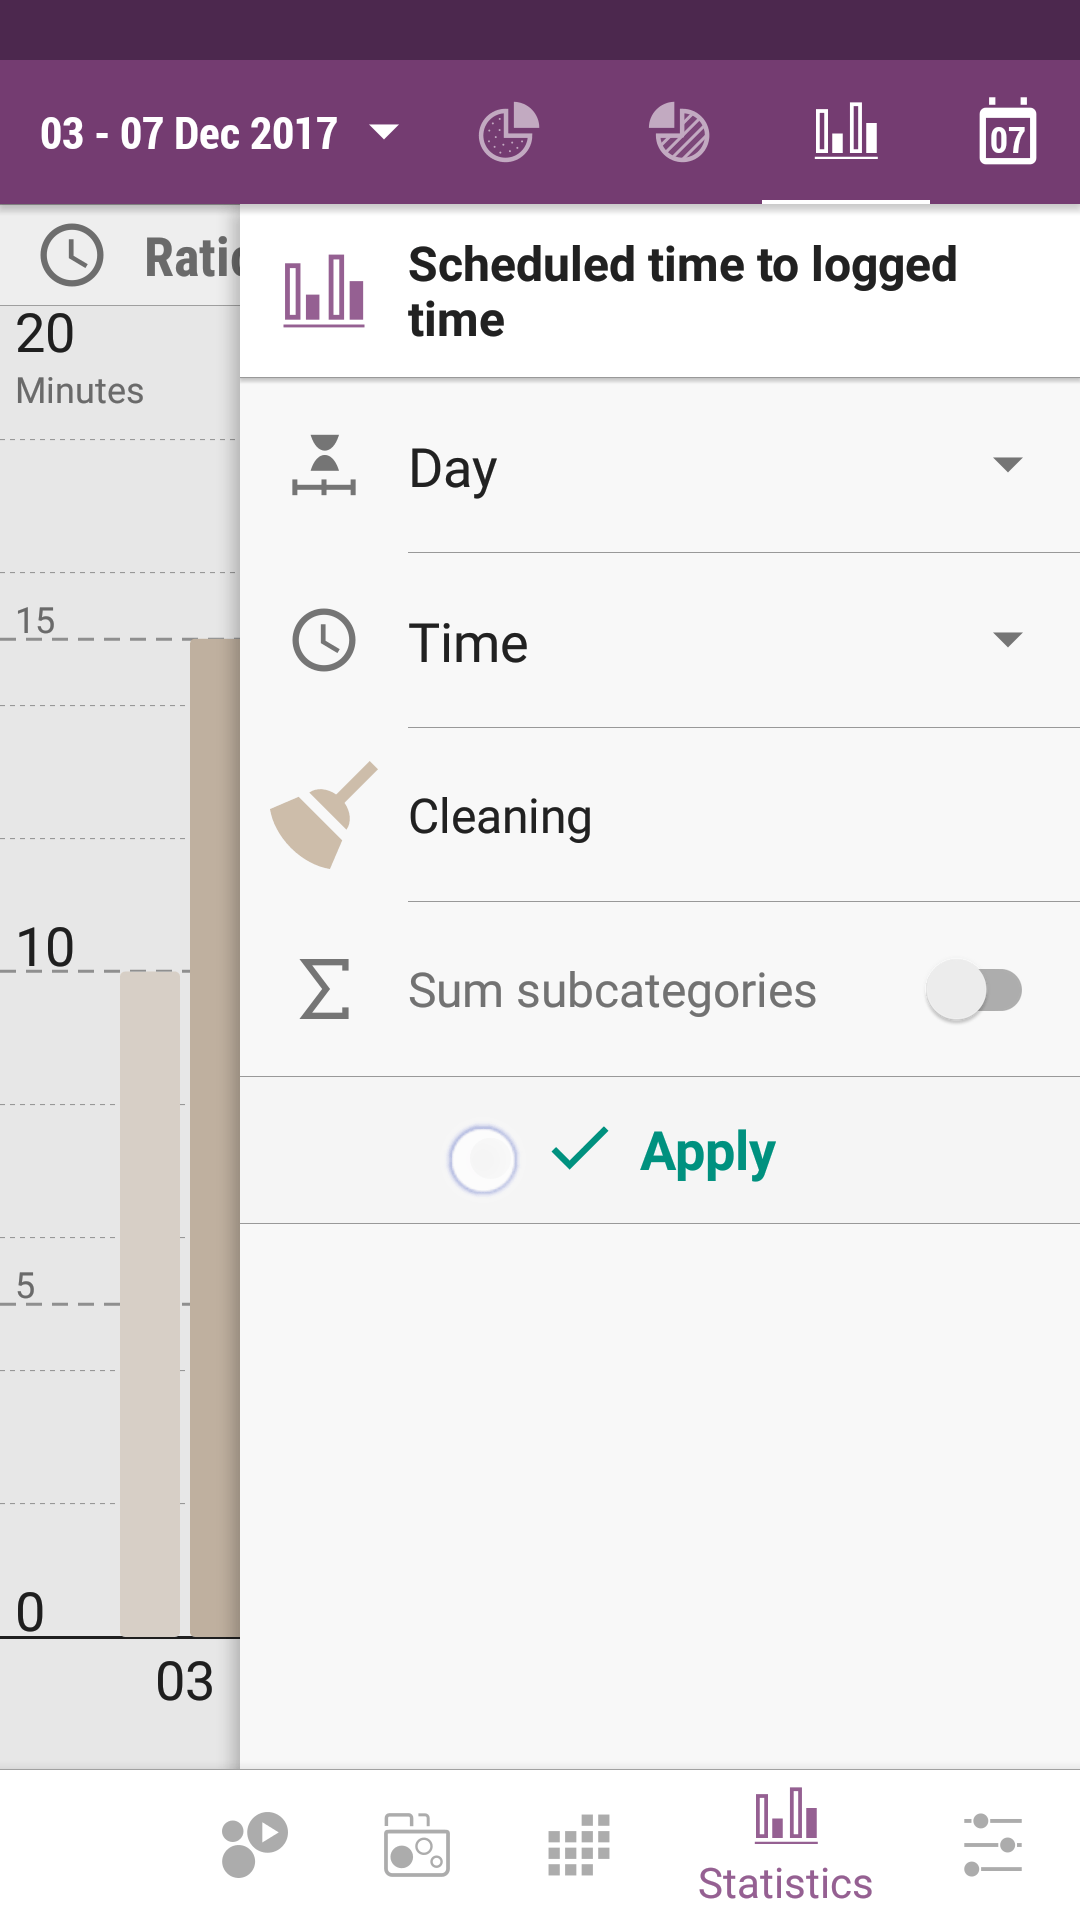Toggle the Sum subcategories switch
Viewport: 1080px width, 1920px height.
[974, 991]
